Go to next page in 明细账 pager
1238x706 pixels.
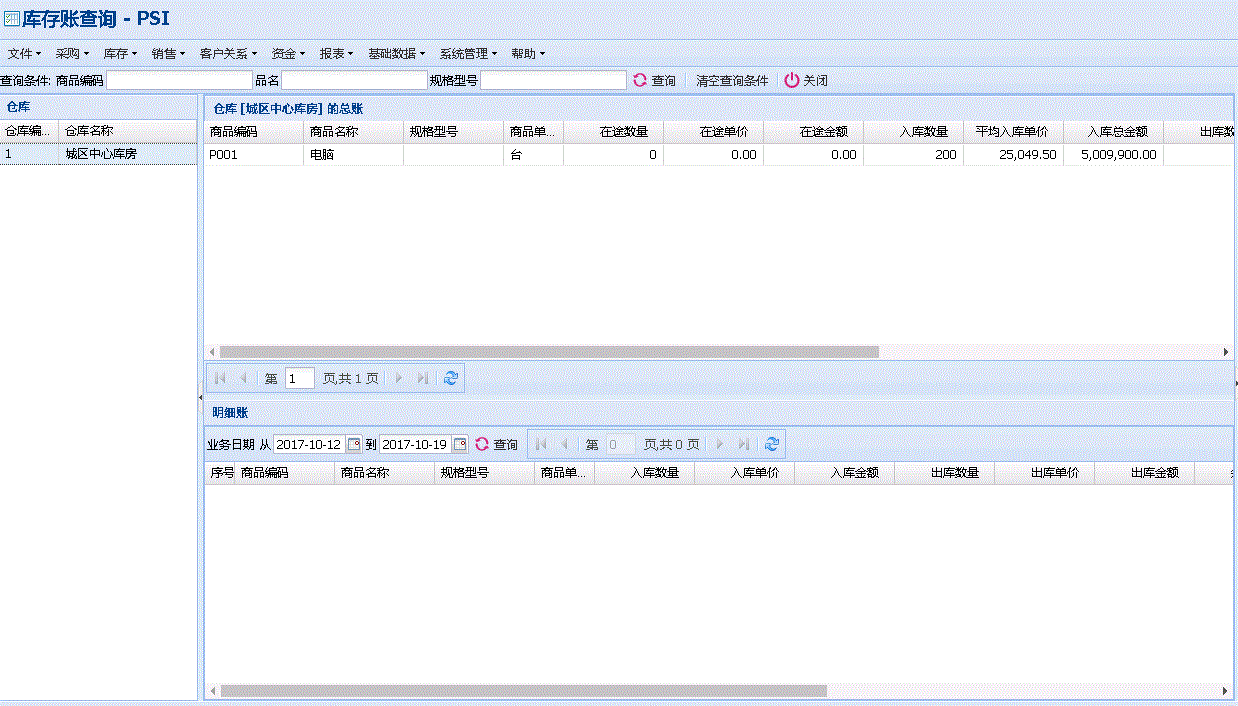tap(719, 444)
